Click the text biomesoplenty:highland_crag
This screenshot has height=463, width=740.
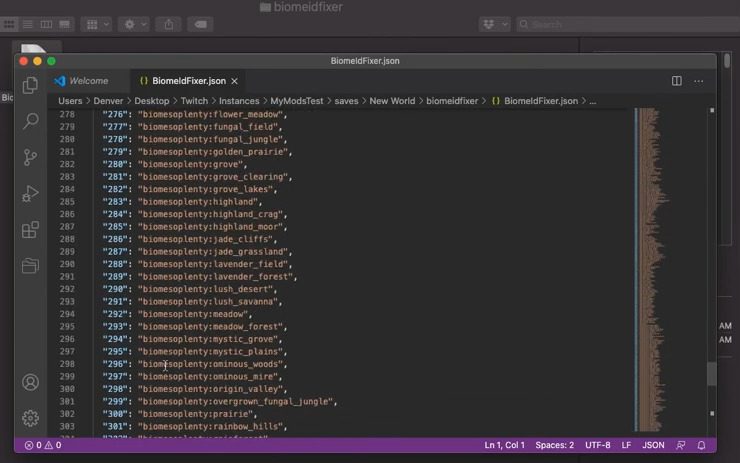pyautogui.click(x=212, y=214)
